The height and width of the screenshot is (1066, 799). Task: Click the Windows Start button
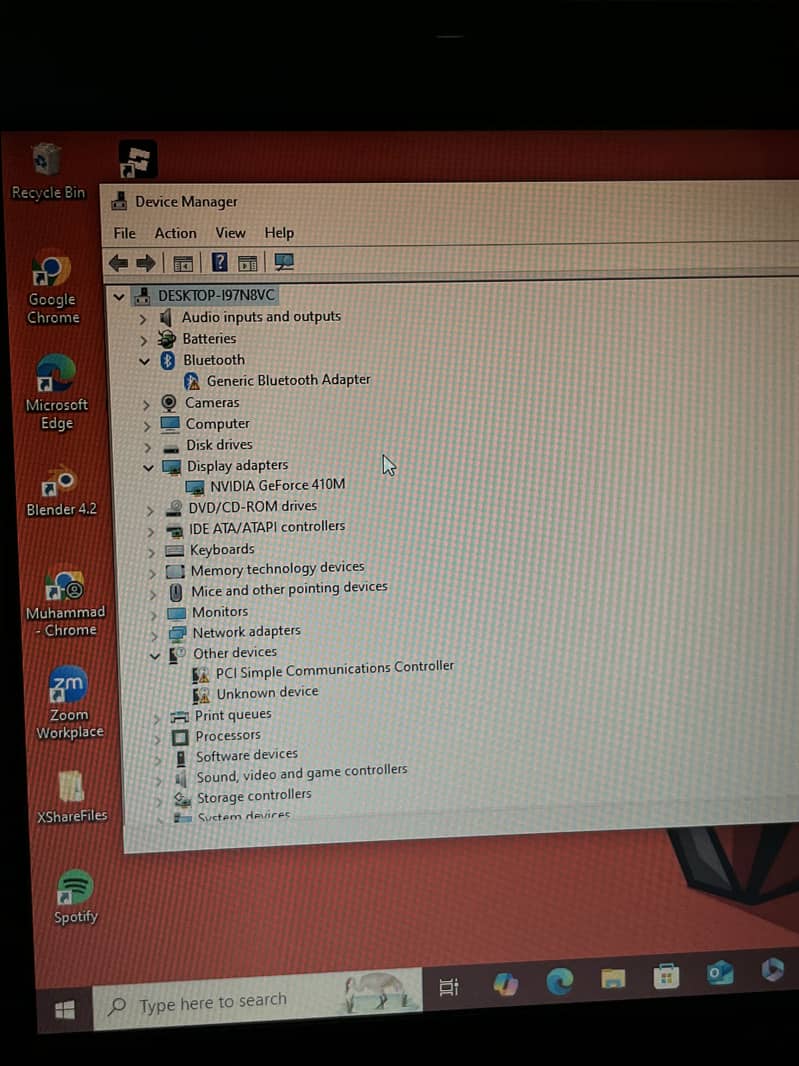65,1010
